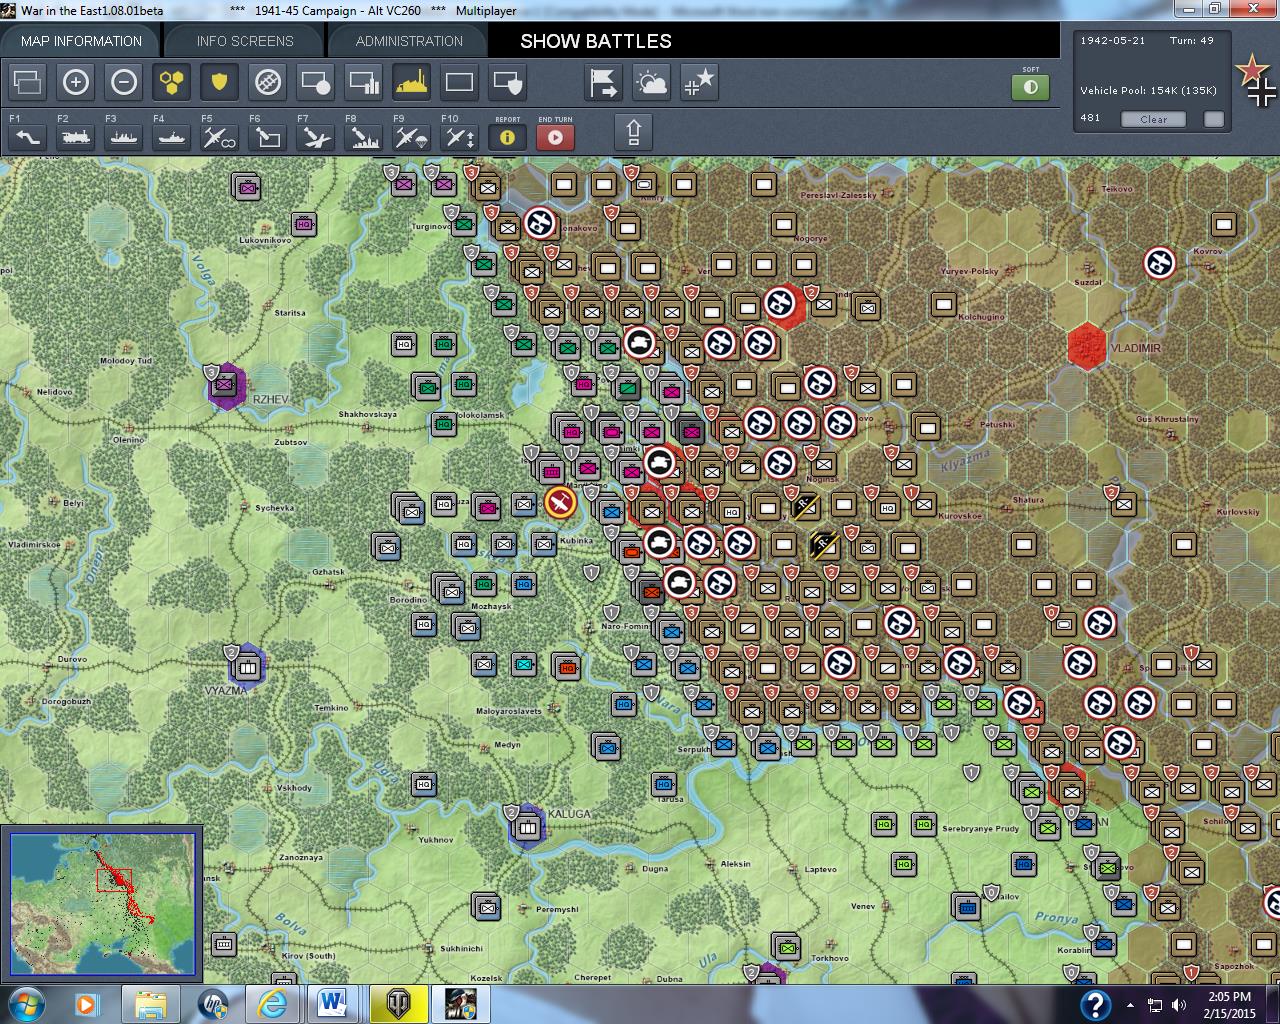This screenshot has width=1280, height=1024.
Task: Toggle the yellow factory display button
Action: pyautogui.click(x=412, y=82)
